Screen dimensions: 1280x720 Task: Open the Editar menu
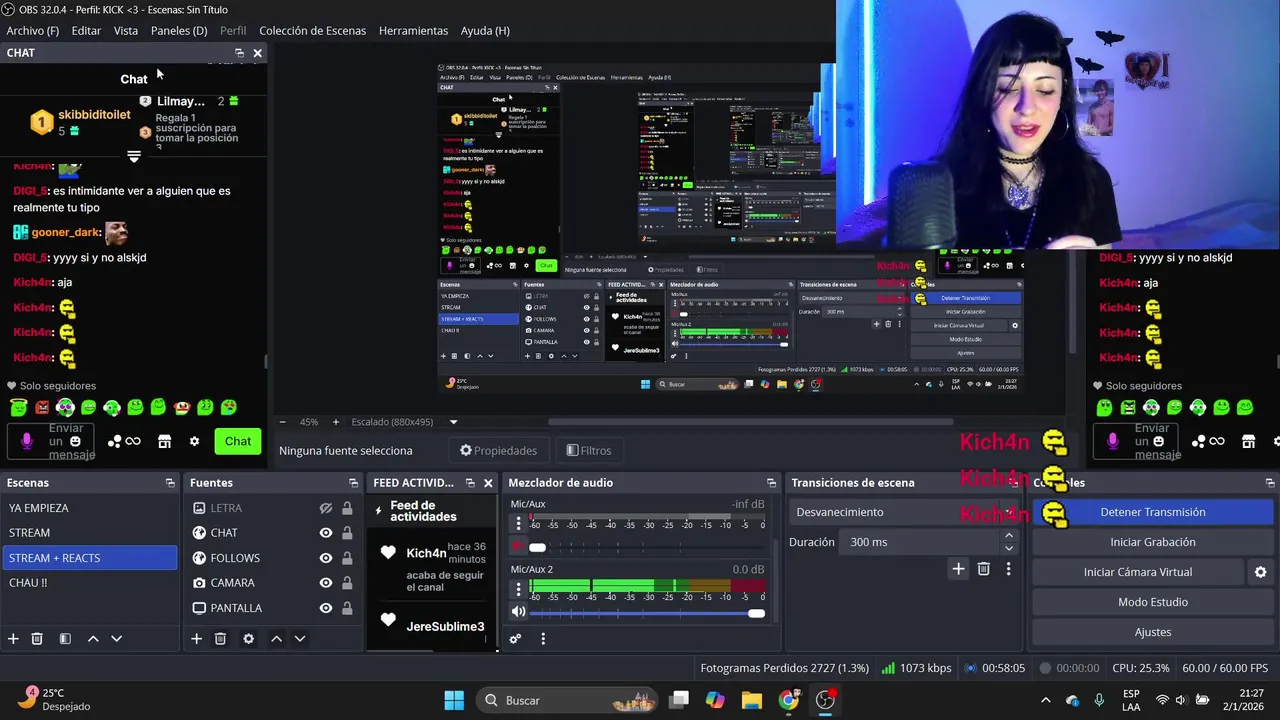(x=86, y=31)
